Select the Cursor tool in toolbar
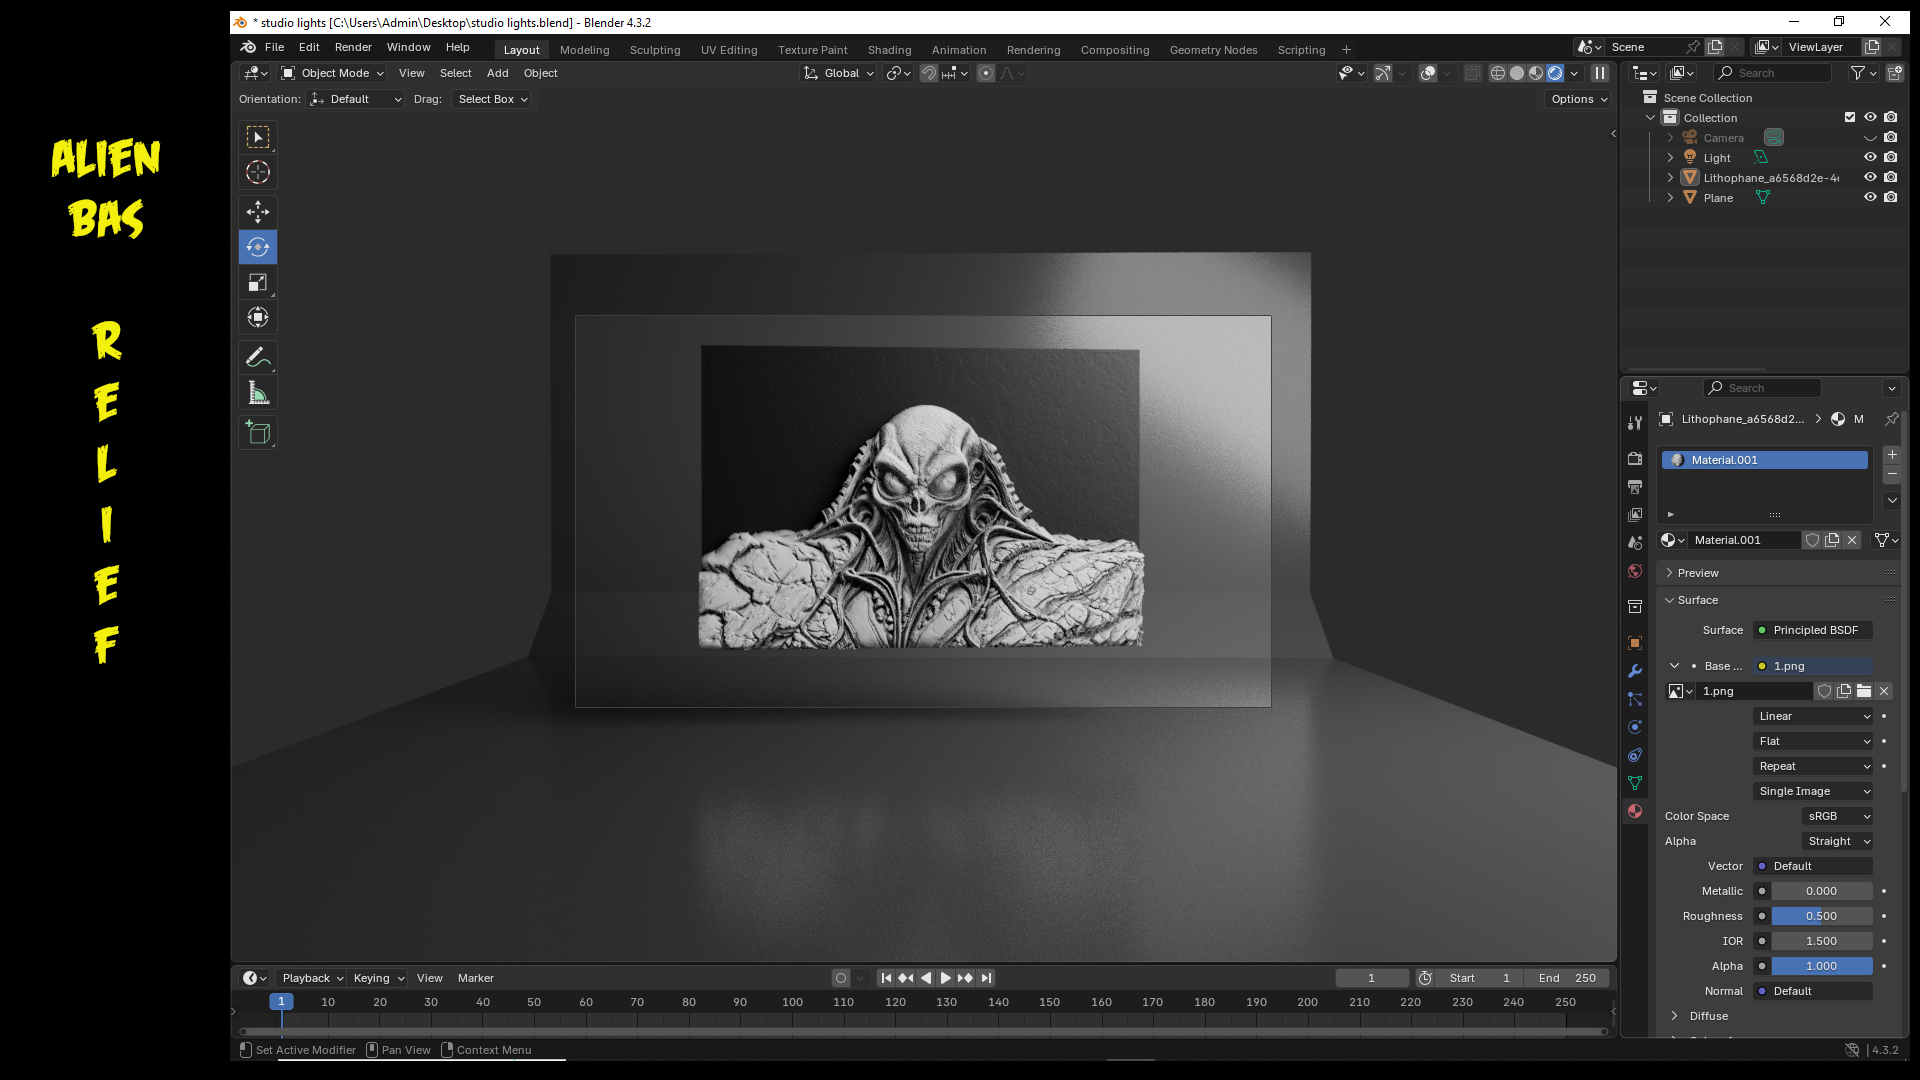 [x=258, y=172]
